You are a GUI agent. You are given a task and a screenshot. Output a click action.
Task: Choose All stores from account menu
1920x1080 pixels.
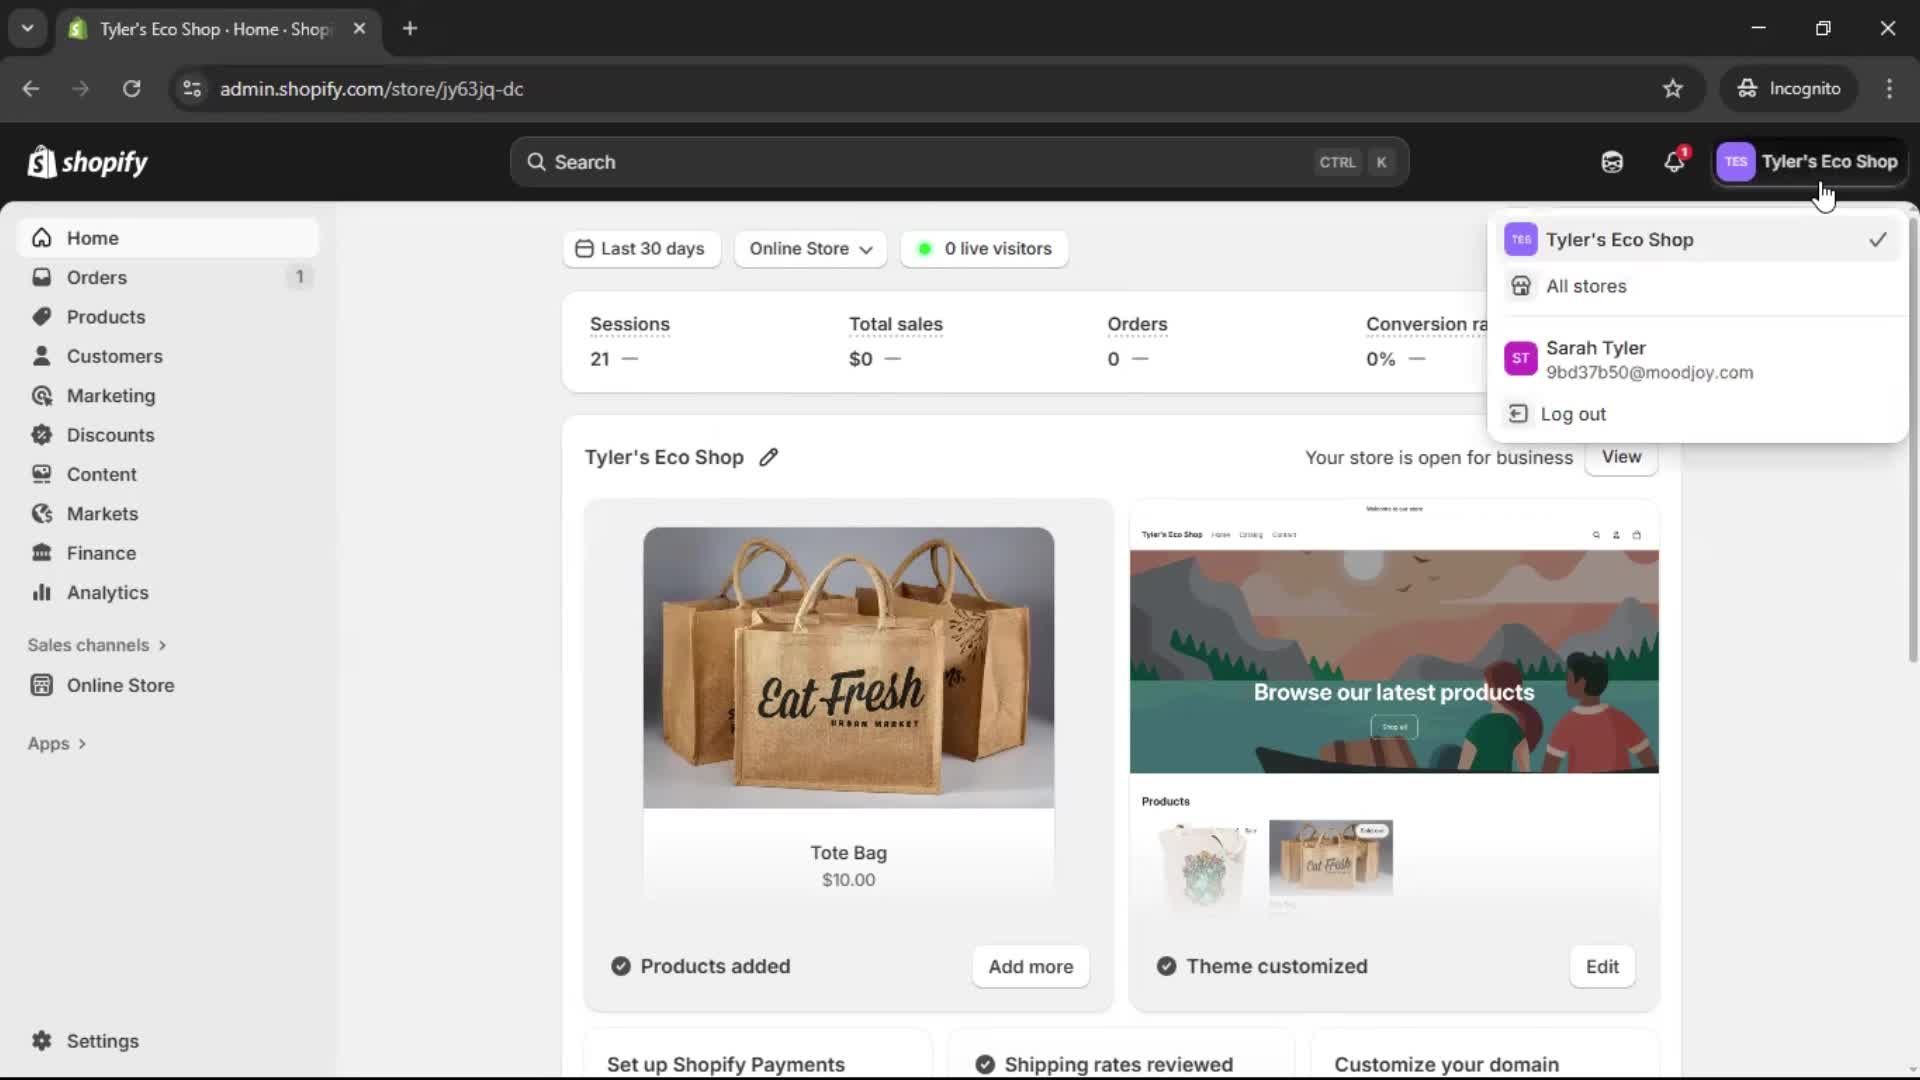tap(1697, 286)
